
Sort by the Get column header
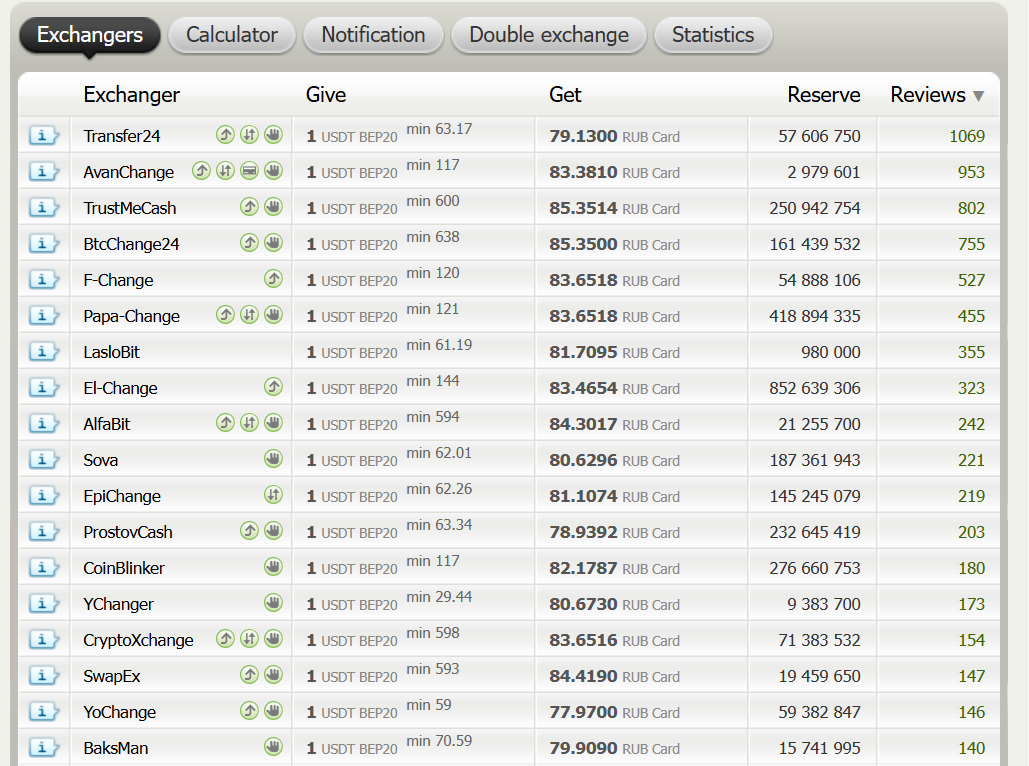coord(565,95)
